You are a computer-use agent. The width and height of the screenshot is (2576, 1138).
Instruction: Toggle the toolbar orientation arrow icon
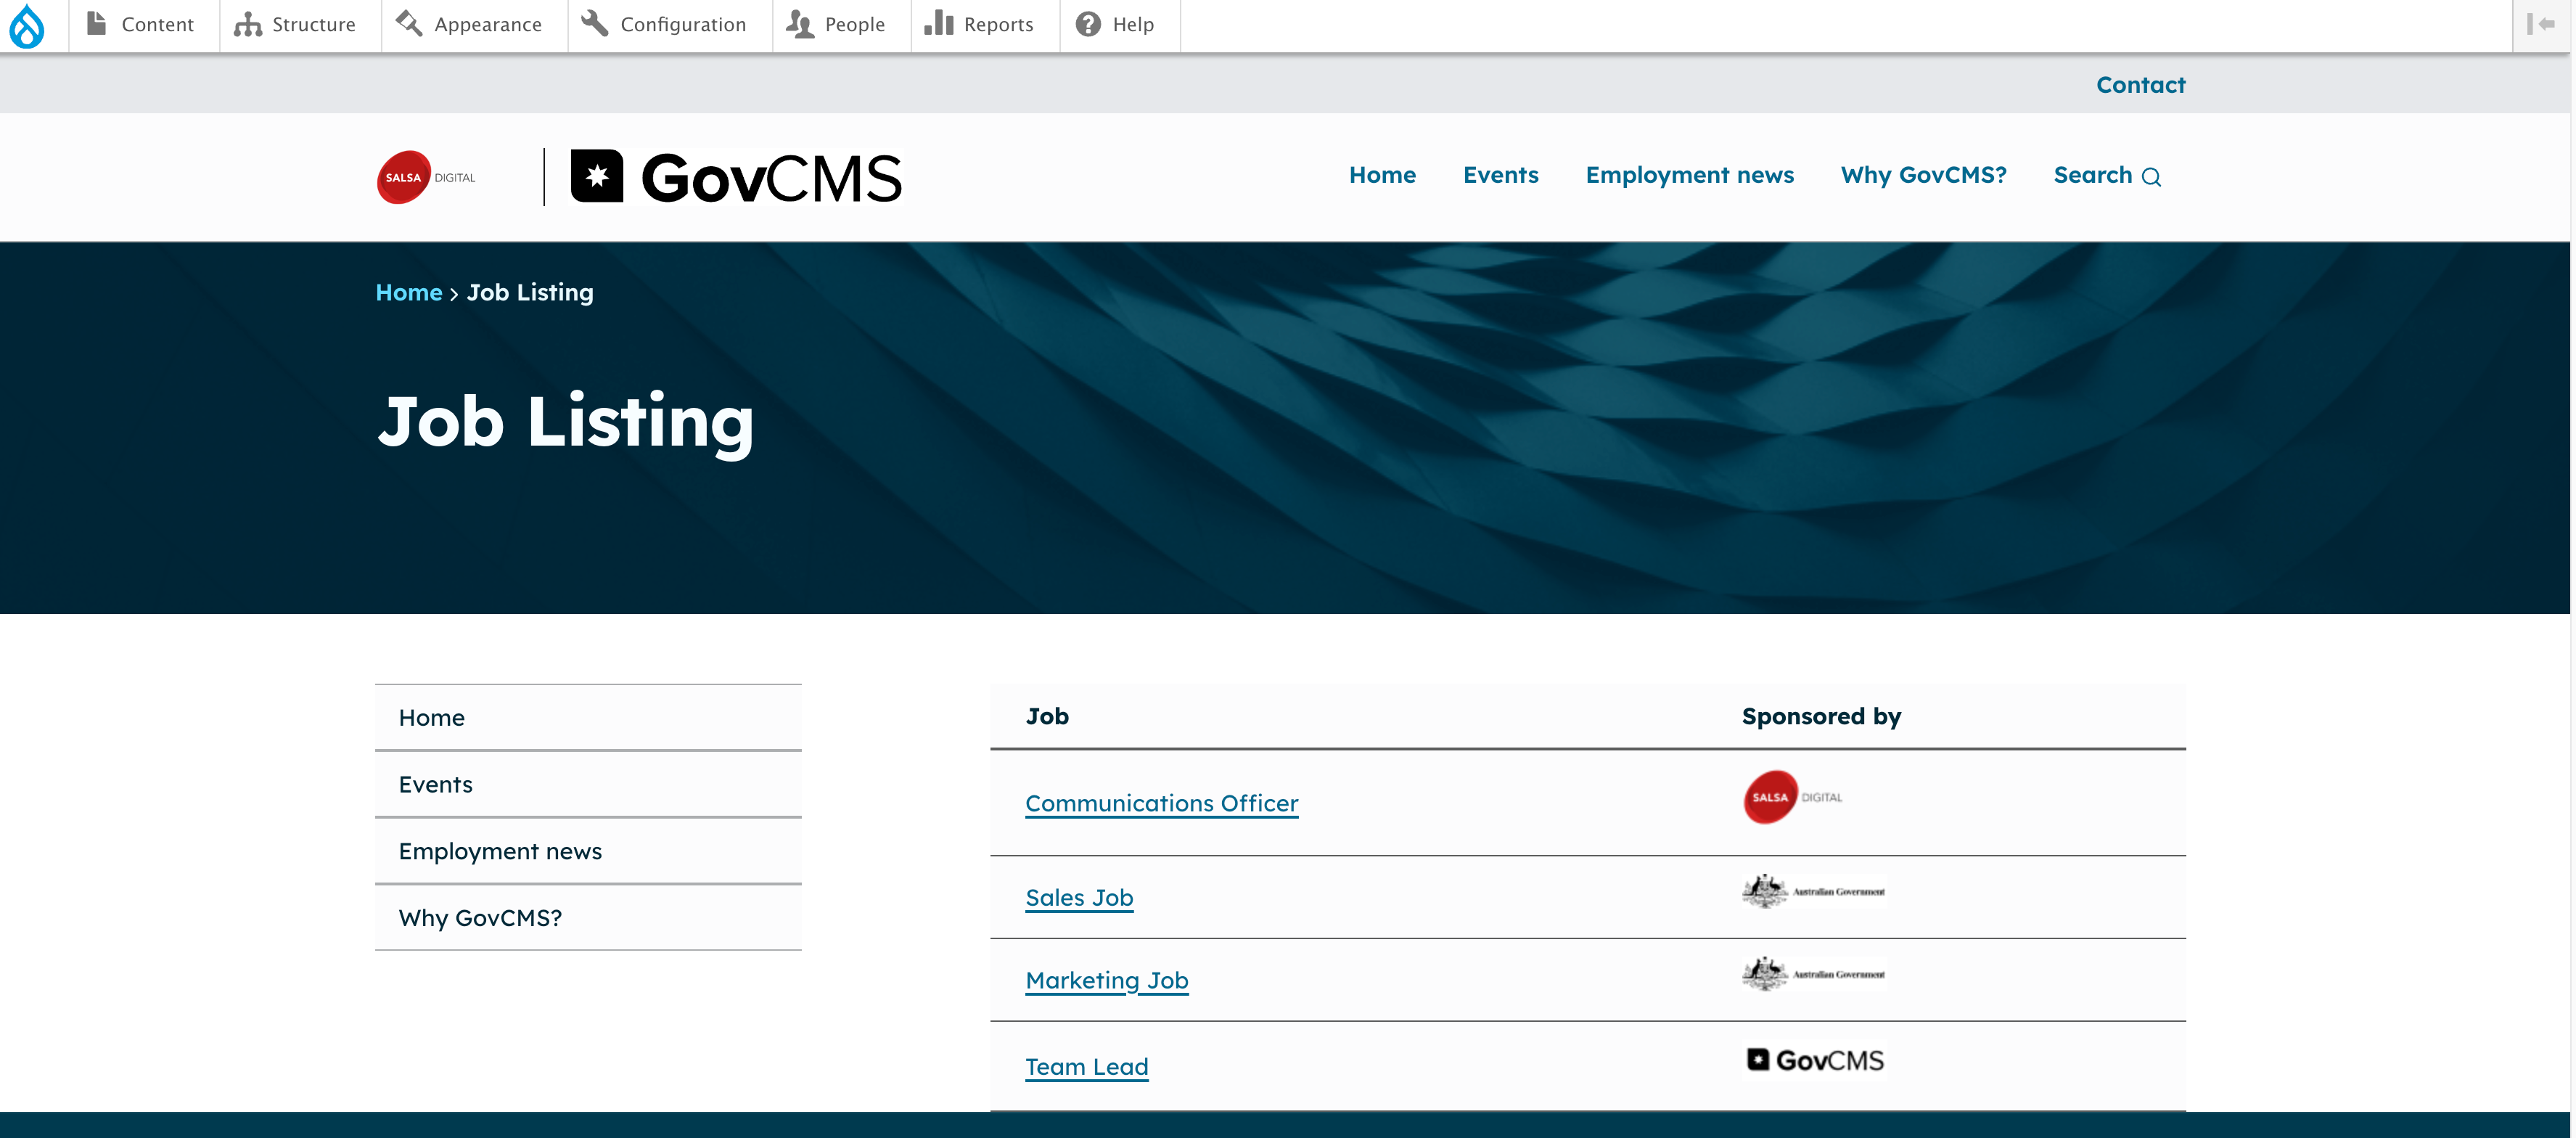point(2540,25)
